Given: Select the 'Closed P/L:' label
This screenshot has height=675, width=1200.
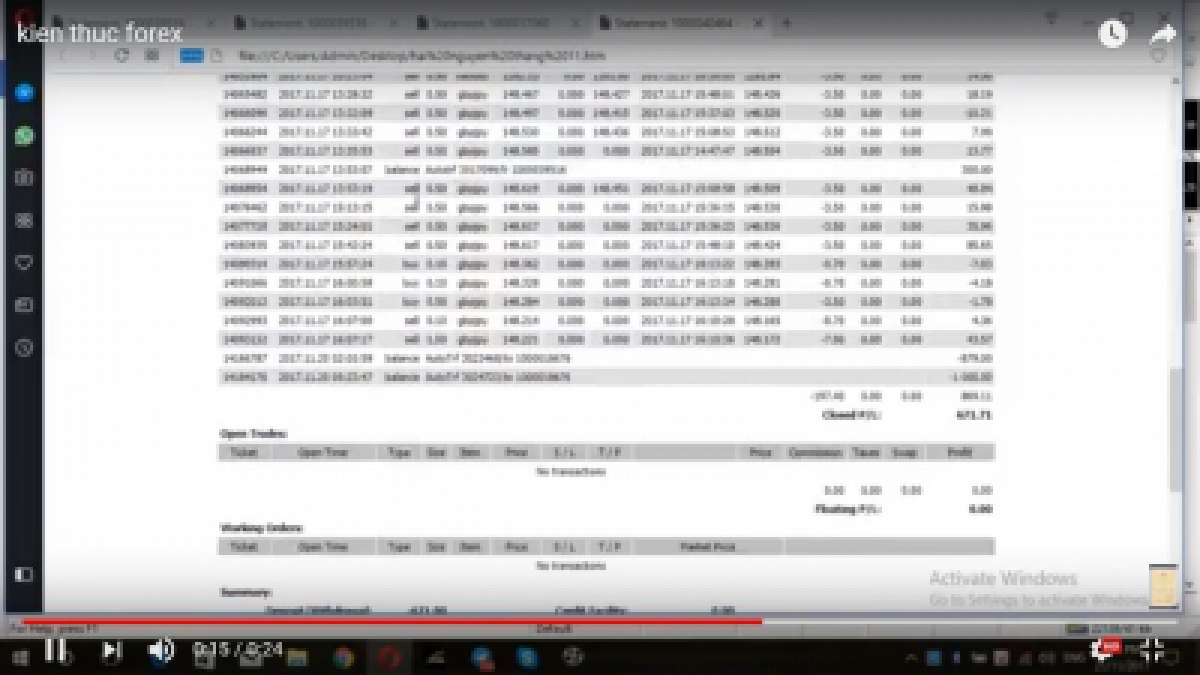Looking at the screenshot, I should [853, 414].
